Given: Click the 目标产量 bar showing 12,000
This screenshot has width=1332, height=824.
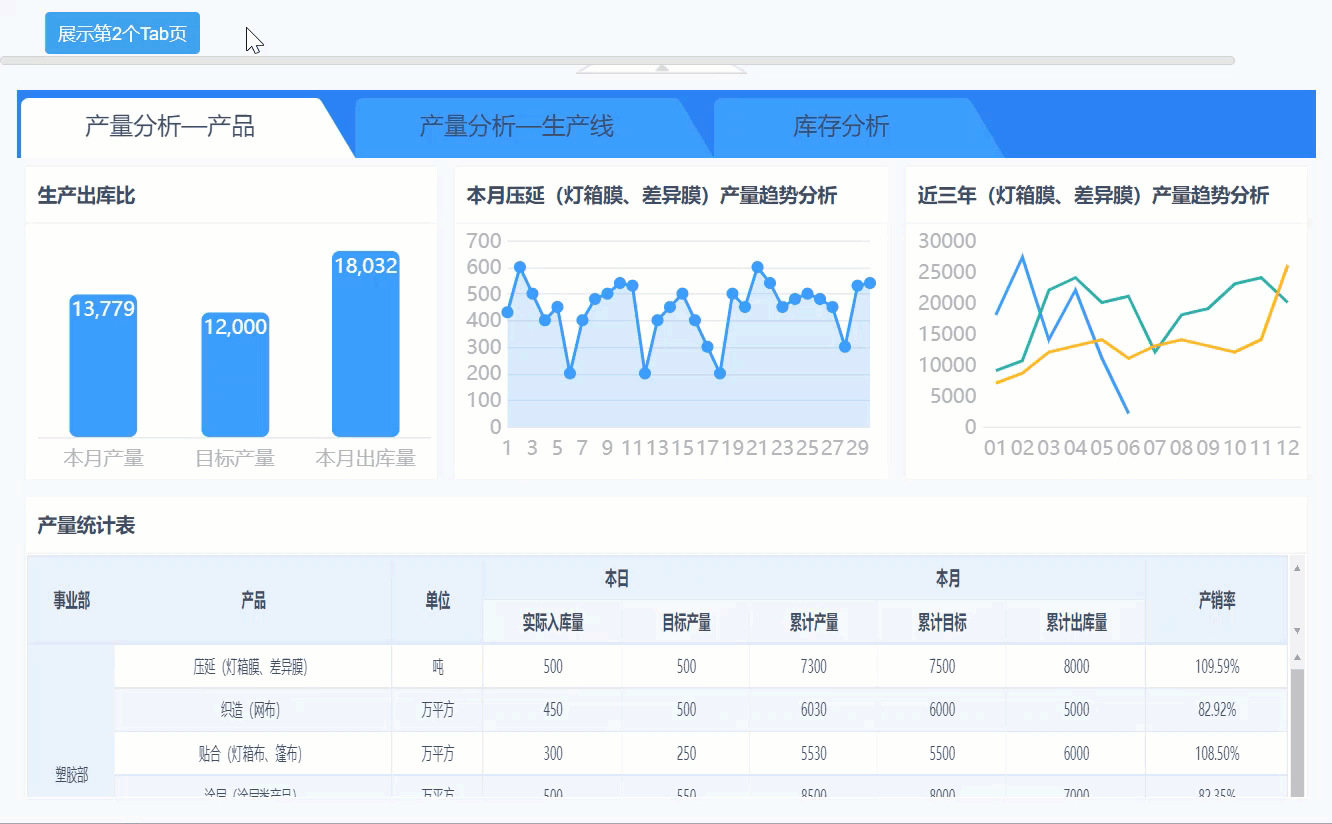Looking at the screenshot, I should (235, 374).
